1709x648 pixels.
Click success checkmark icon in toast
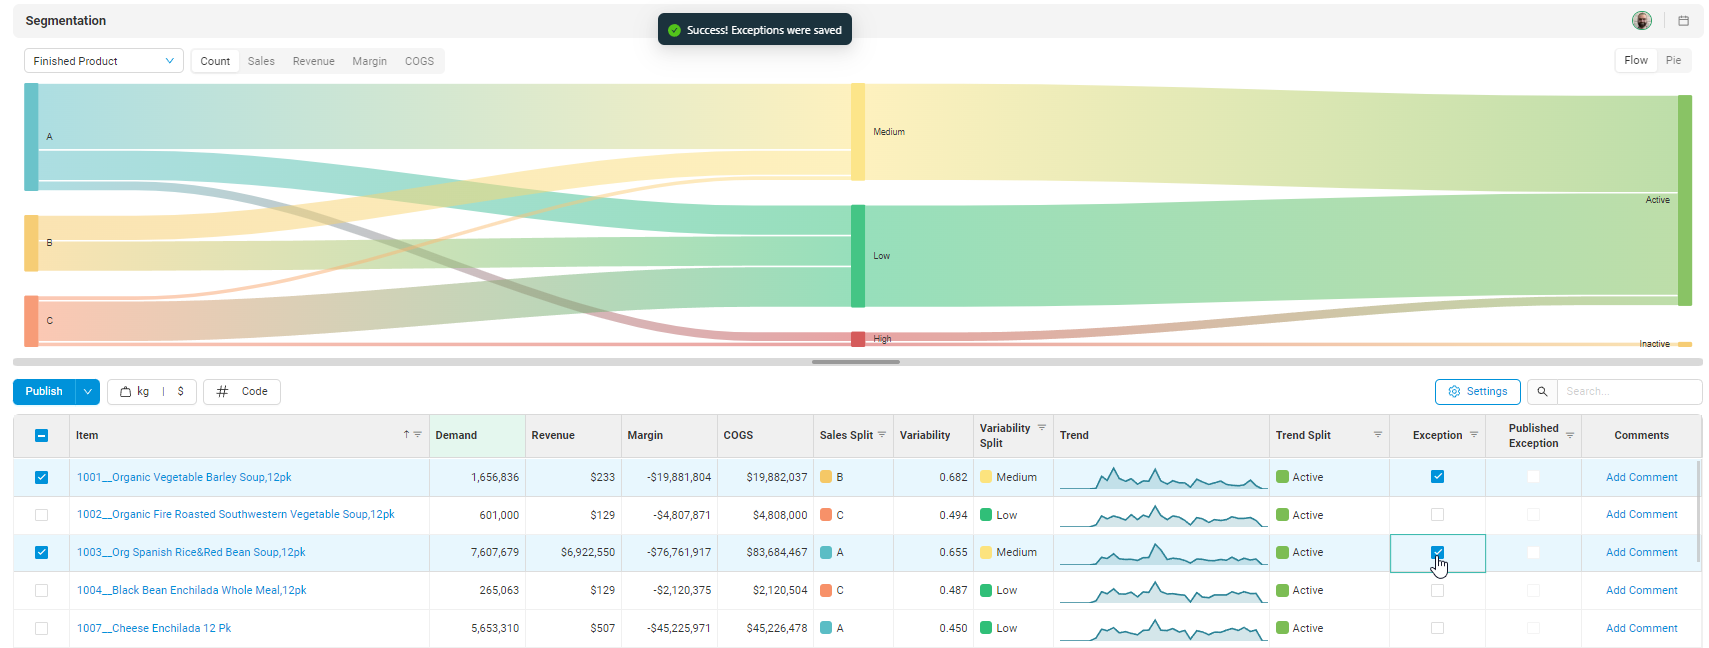674,30
